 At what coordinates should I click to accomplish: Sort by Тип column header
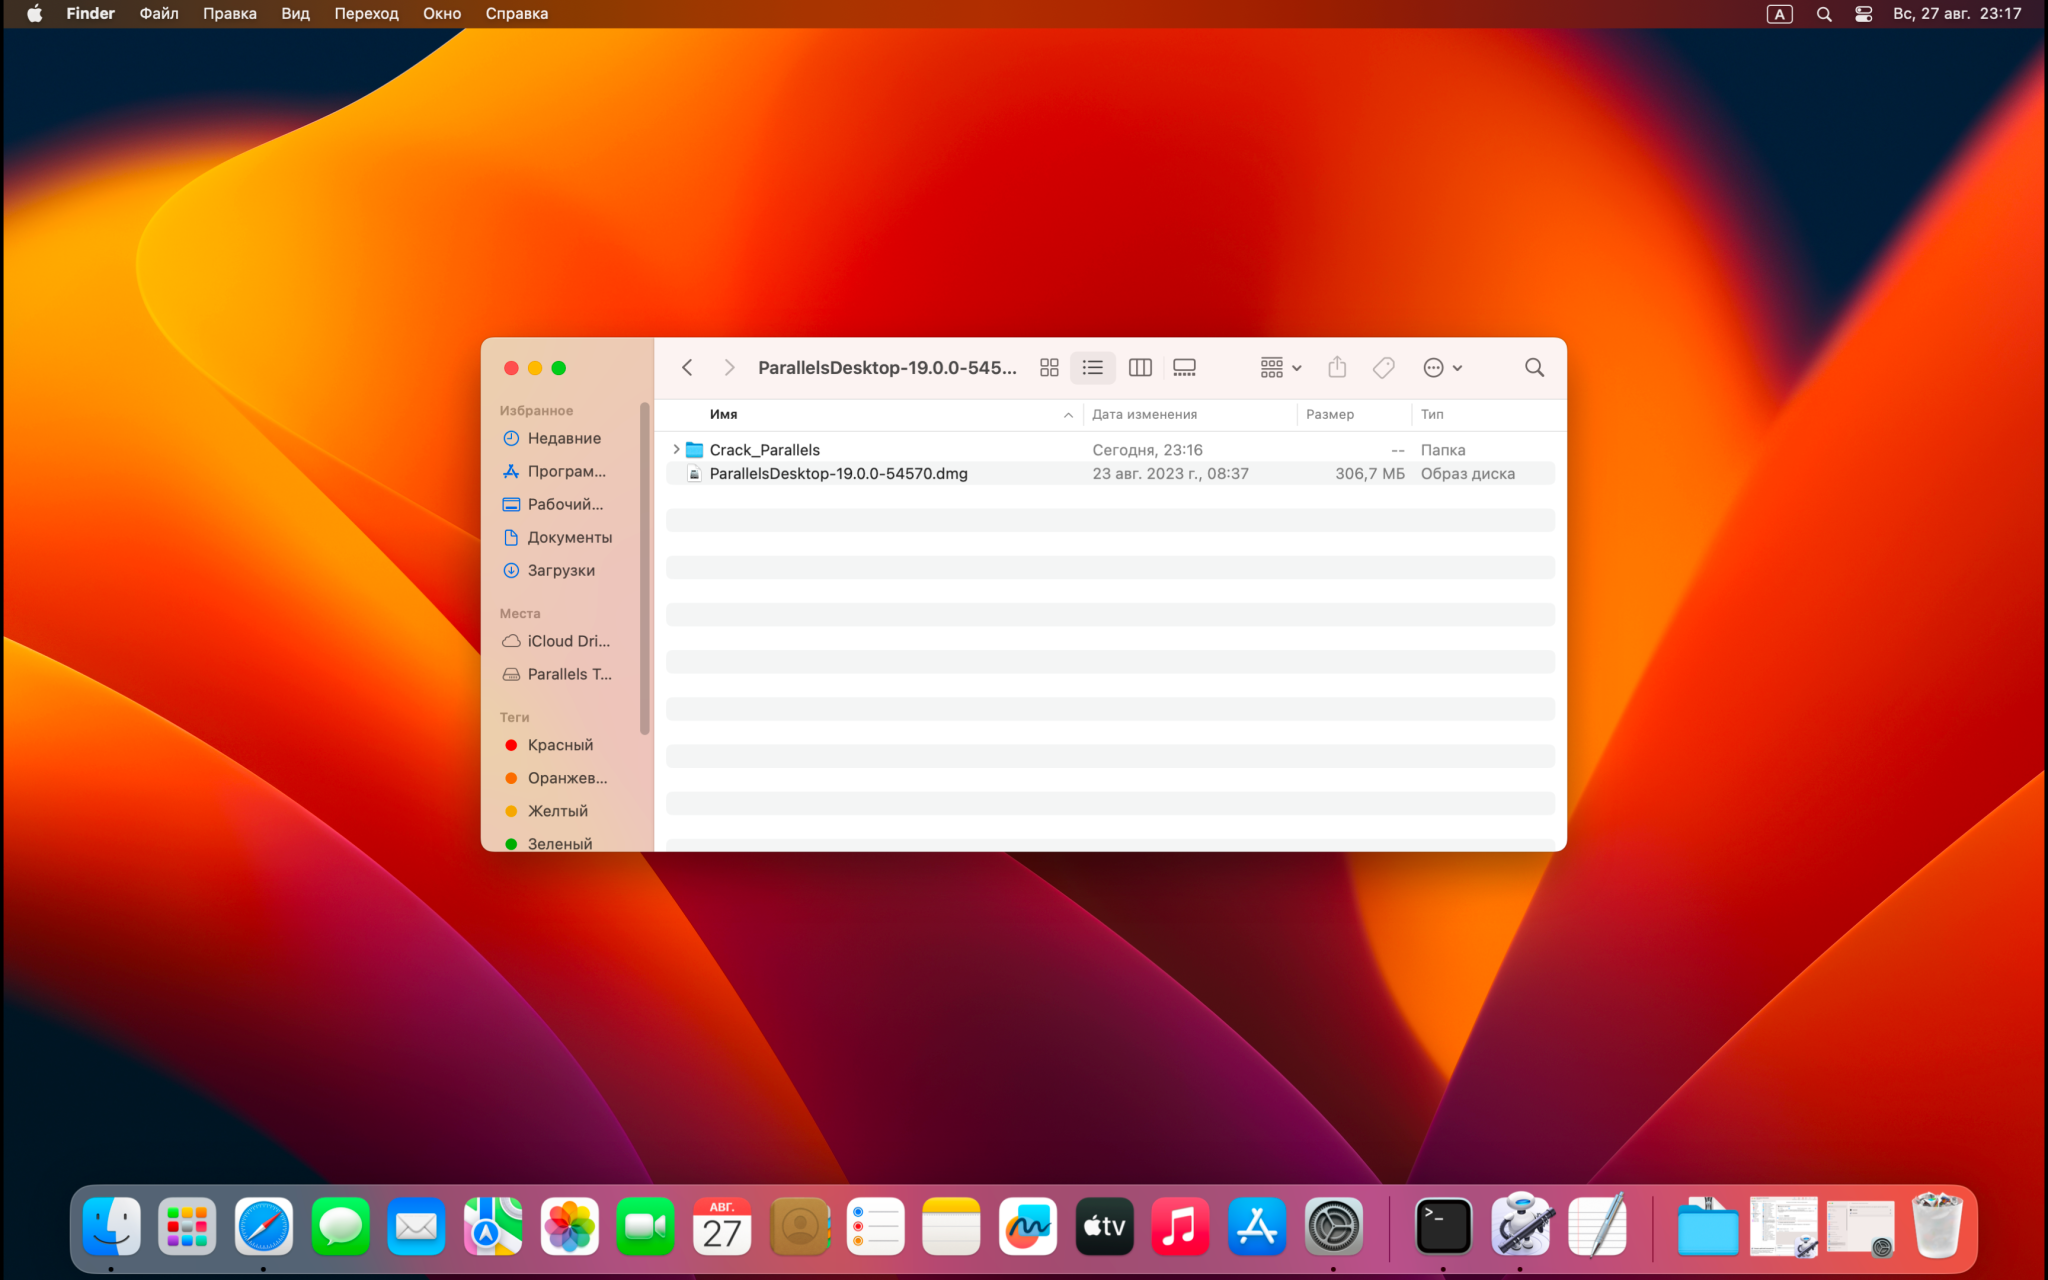(x=1432, y=414)
